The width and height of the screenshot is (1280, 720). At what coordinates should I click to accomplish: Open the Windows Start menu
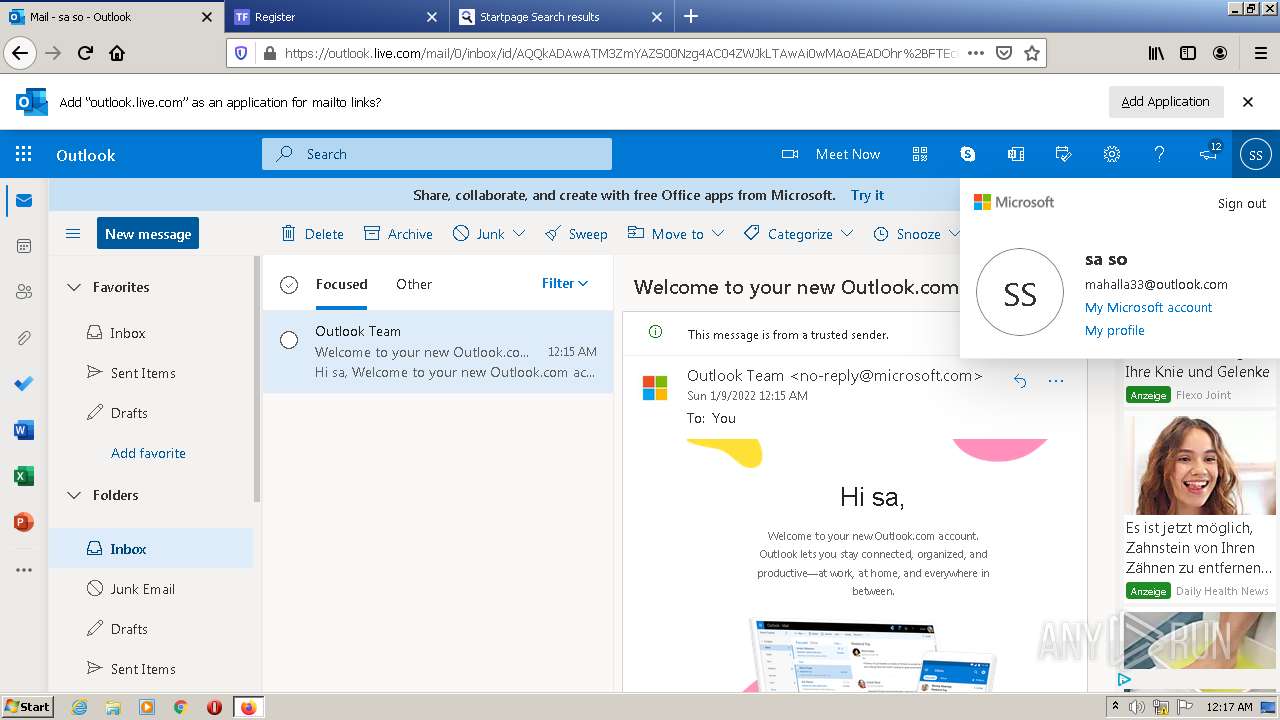click(27, 706)
